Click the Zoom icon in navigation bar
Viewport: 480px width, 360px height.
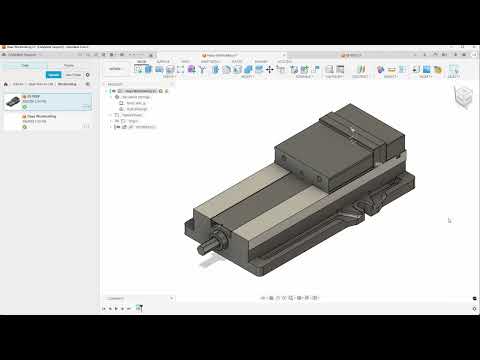coord(284,298)
